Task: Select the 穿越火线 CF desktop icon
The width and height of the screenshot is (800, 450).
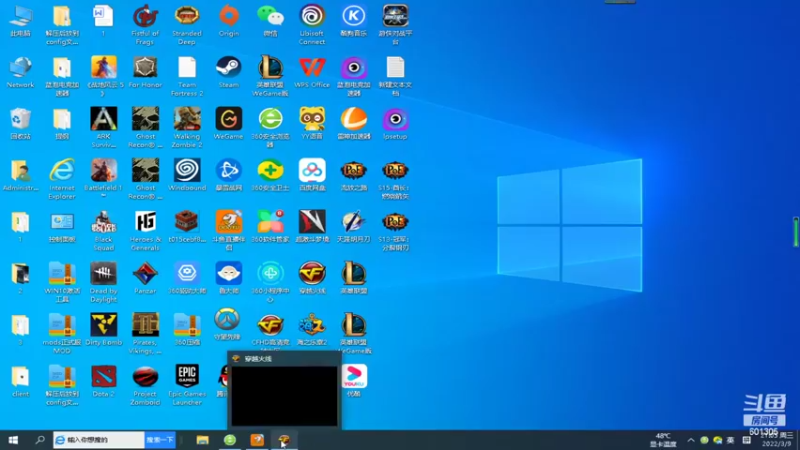Action: pos(312,278)
